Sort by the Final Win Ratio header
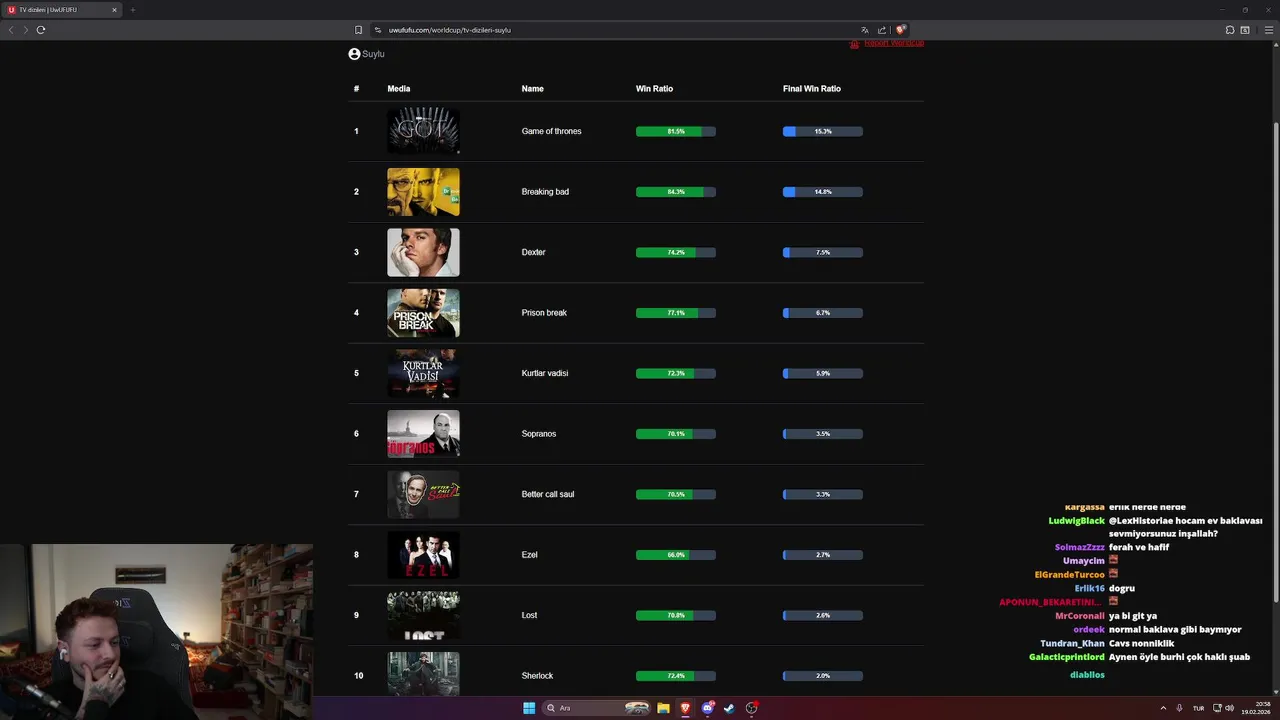 (x=812, y=89)
